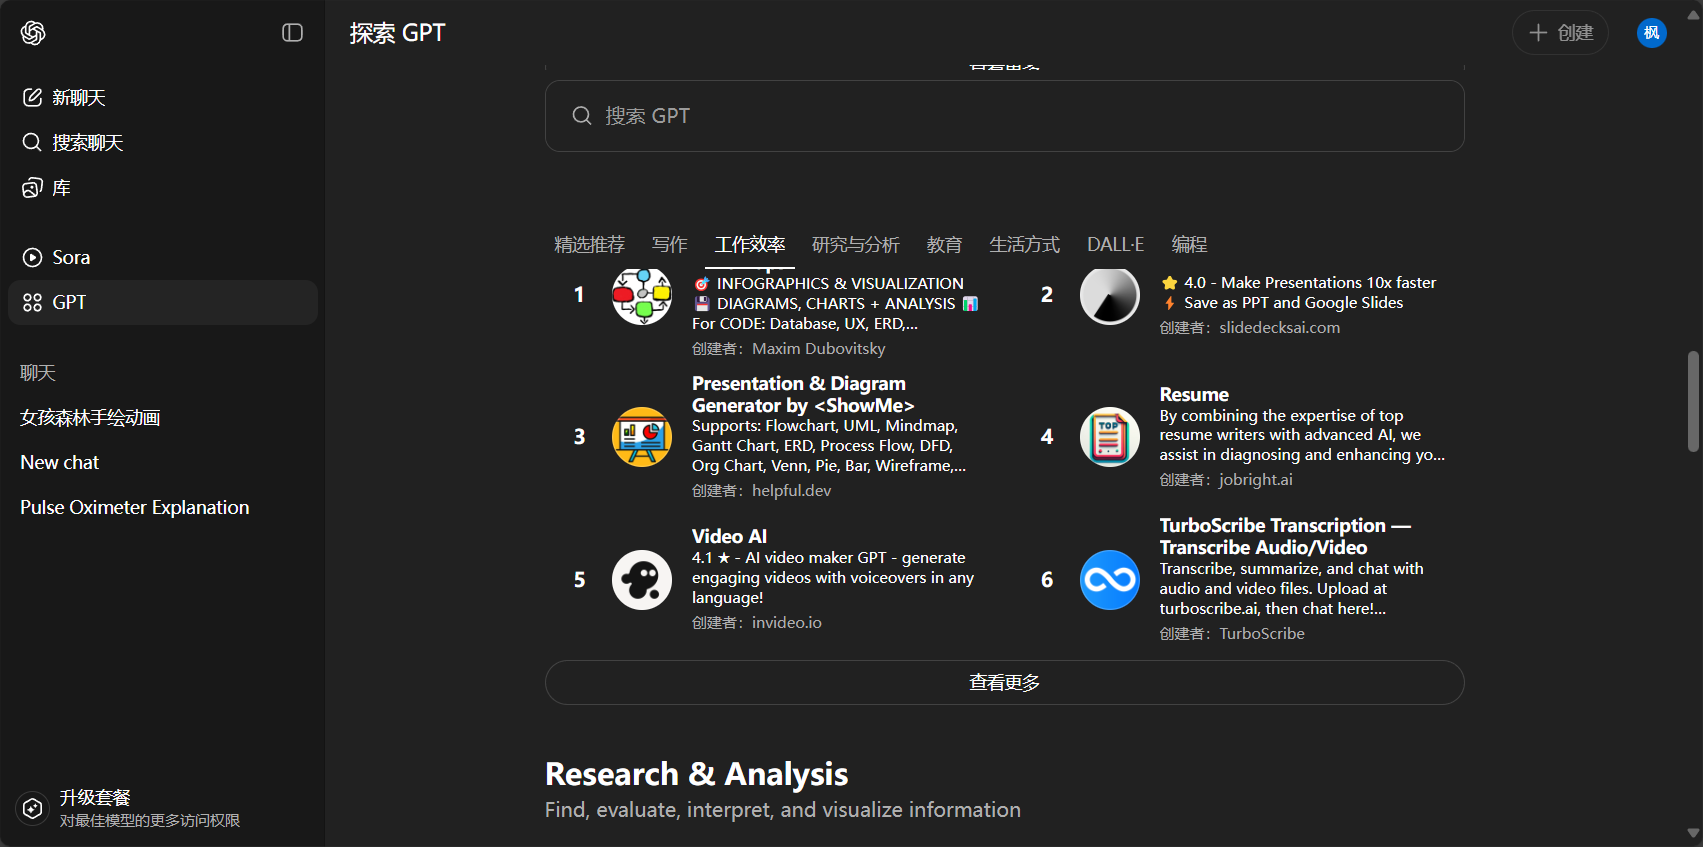The image size is (1703, 847).
Task: Start a new chat via 新聊天 pencil icon
Action: pyautogui.click(x=32, y=97)
